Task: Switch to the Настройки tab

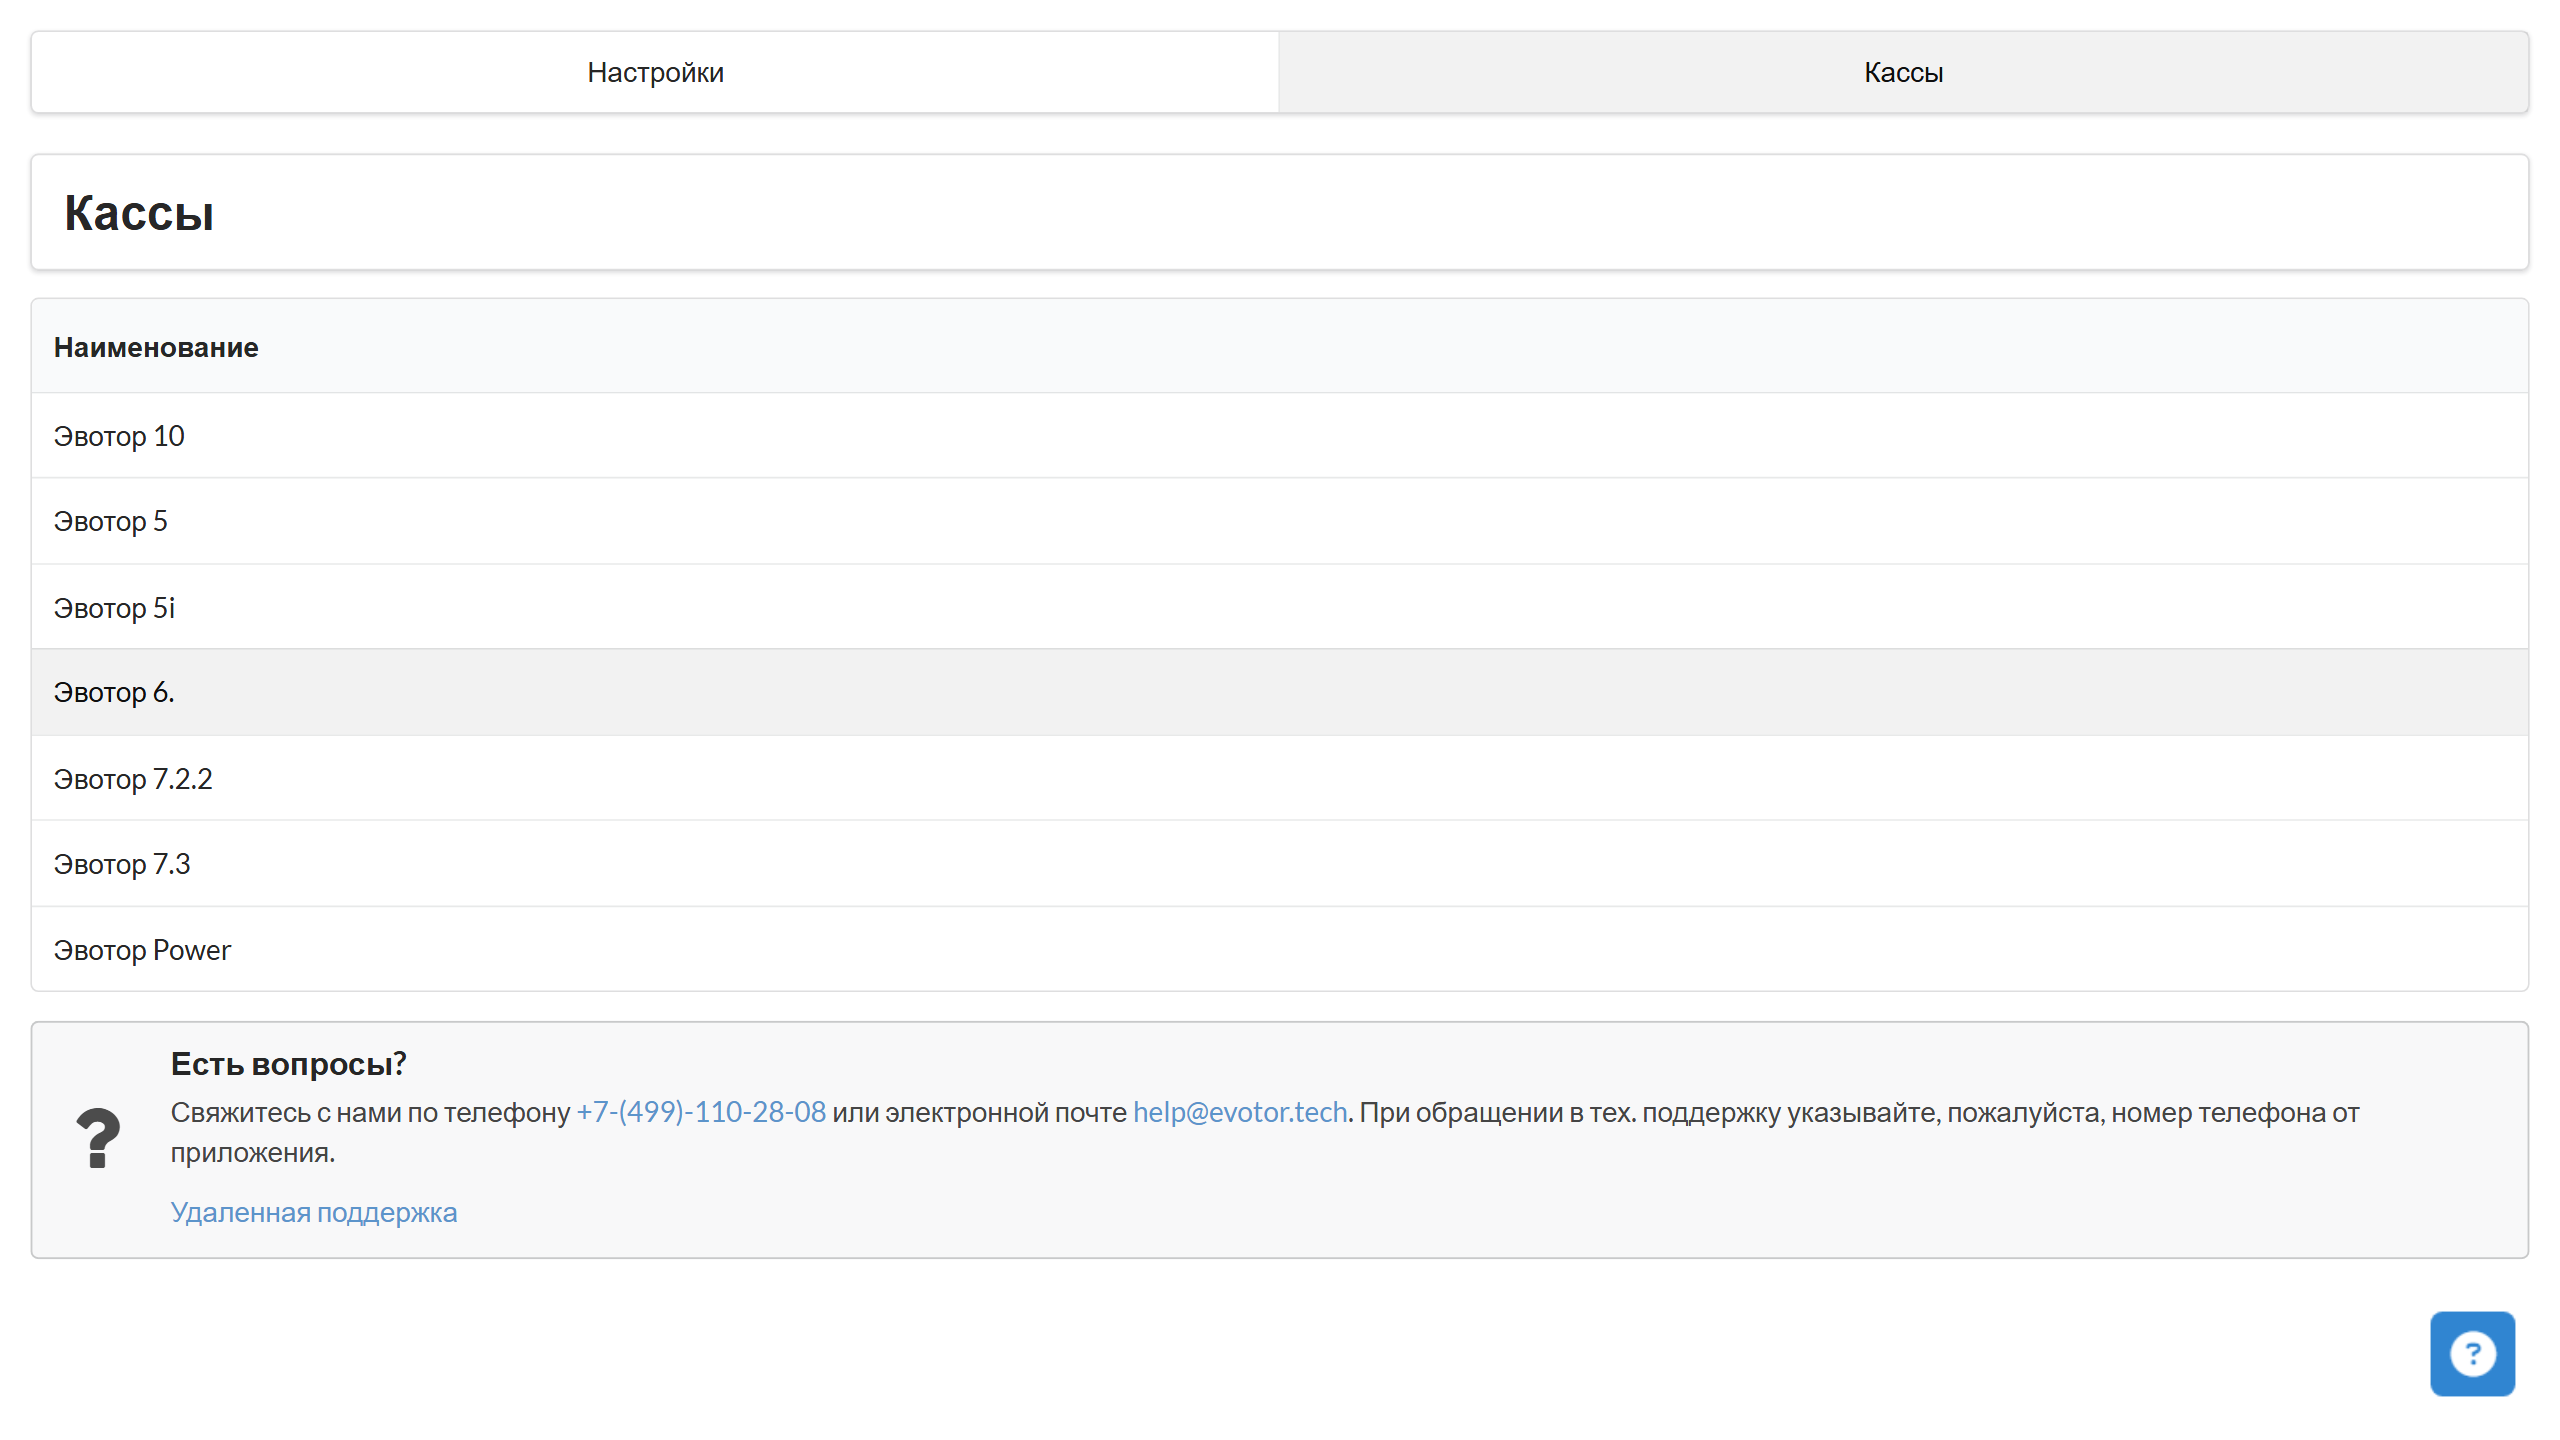Action: pos(655,72)
